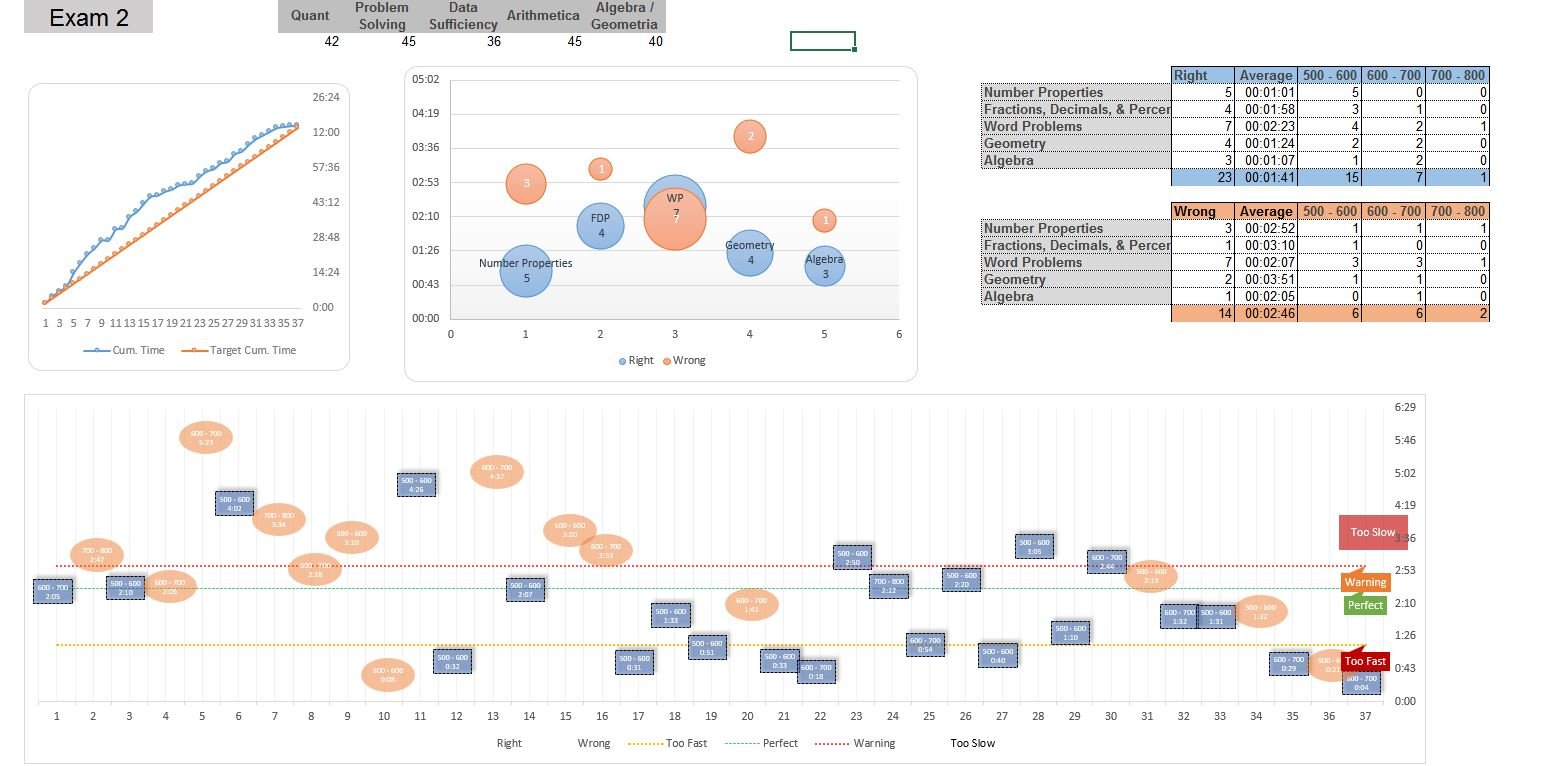This screenshot has width=1545, height=766.
Task: Click the Wrong legend entry in bubble chart
Action: [x=683, y=361]
